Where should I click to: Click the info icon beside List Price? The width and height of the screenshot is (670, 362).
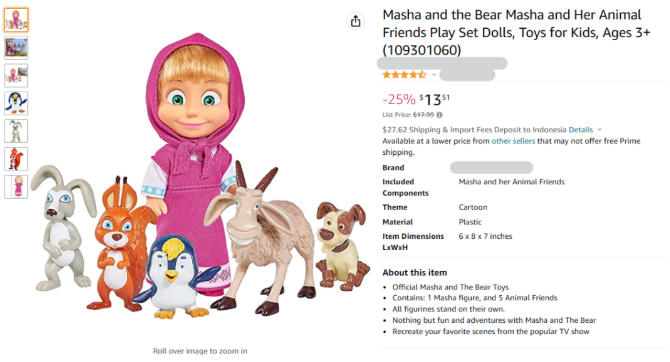tap(440, 115)
